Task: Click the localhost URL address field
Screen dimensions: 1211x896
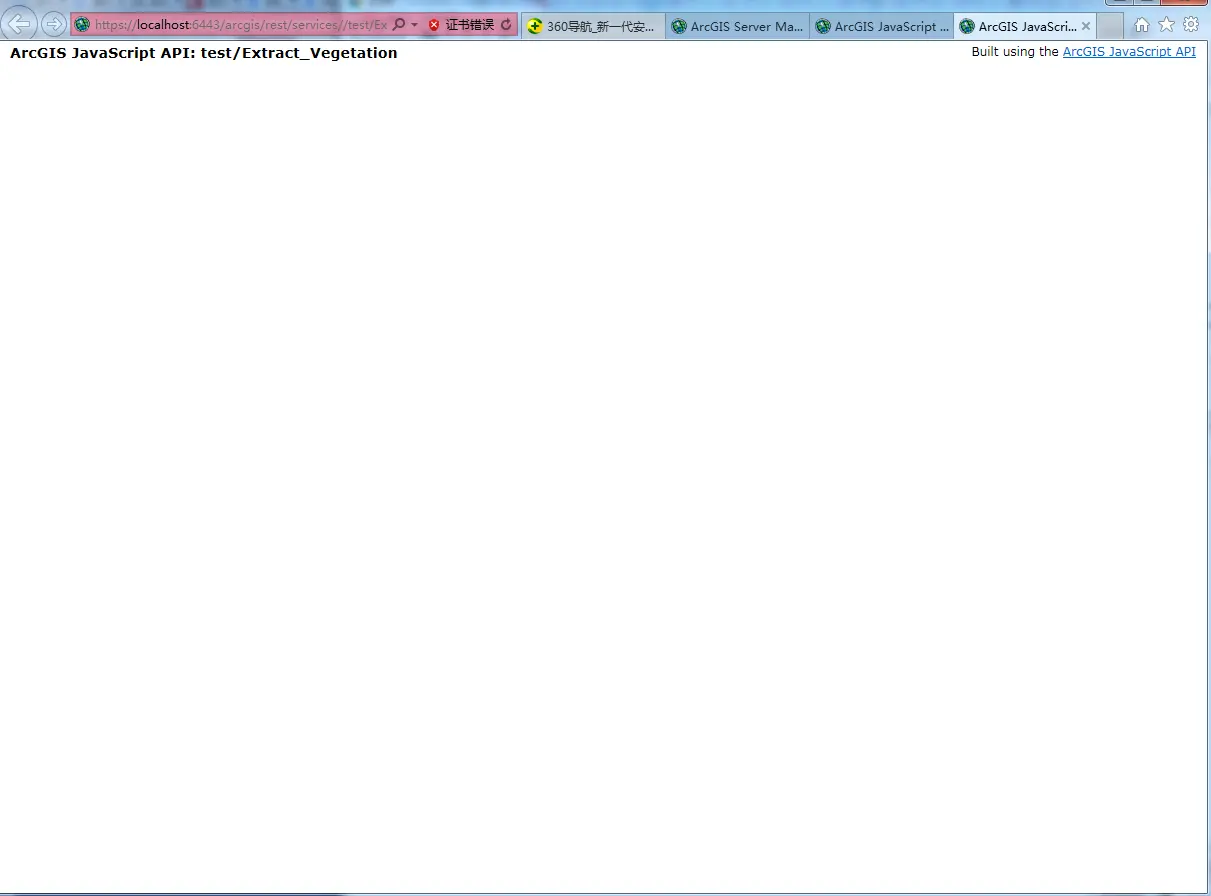Action: (241, 24)
